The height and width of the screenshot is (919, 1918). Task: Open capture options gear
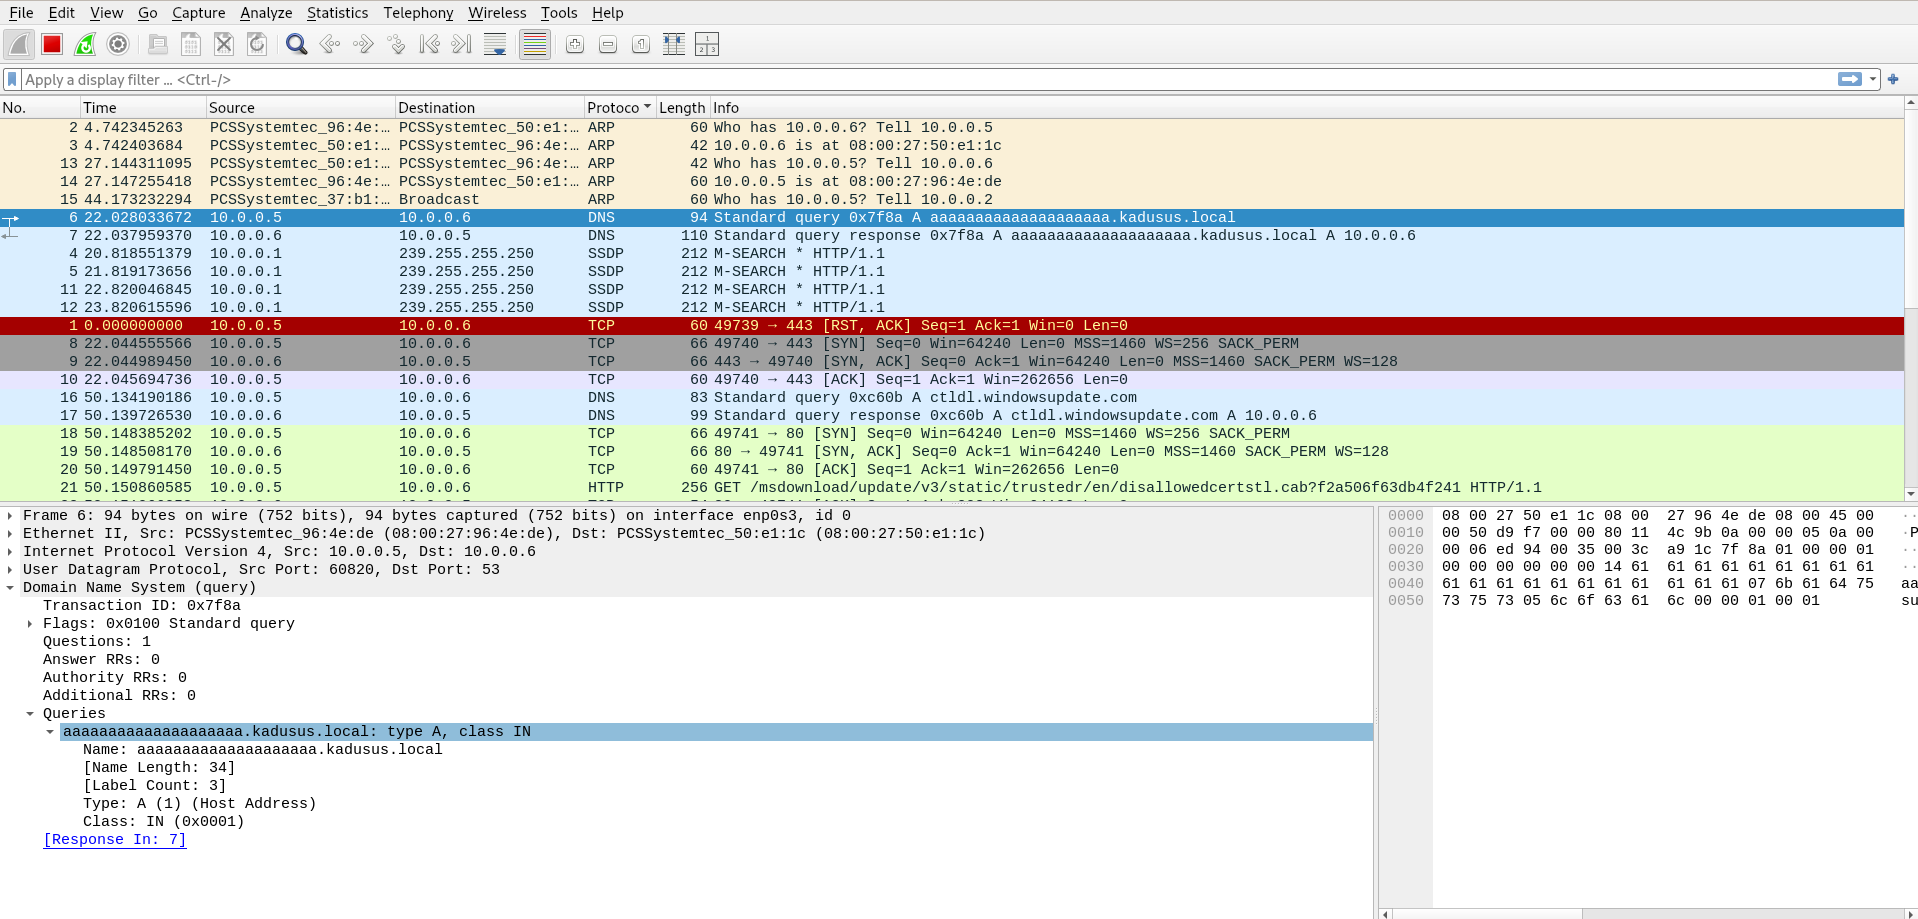pos(118,44)
